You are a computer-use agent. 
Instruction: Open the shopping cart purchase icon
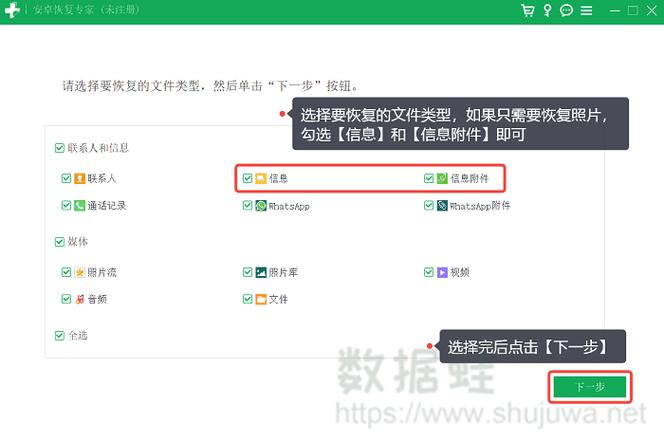[x=528, y=10]
